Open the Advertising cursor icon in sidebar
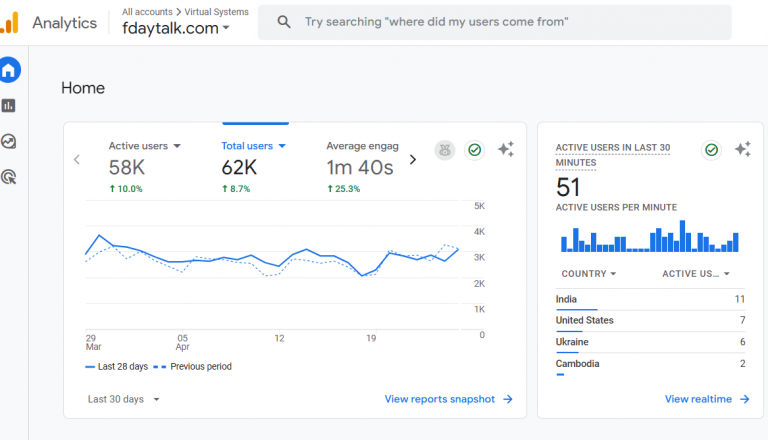This screenshot has width=768, height=440. tap(8, 176)
